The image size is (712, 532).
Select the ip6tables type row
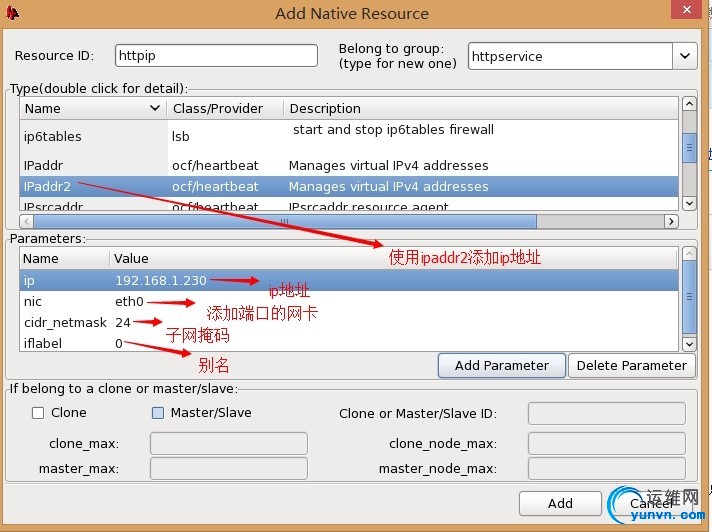(x=349, y=137)
